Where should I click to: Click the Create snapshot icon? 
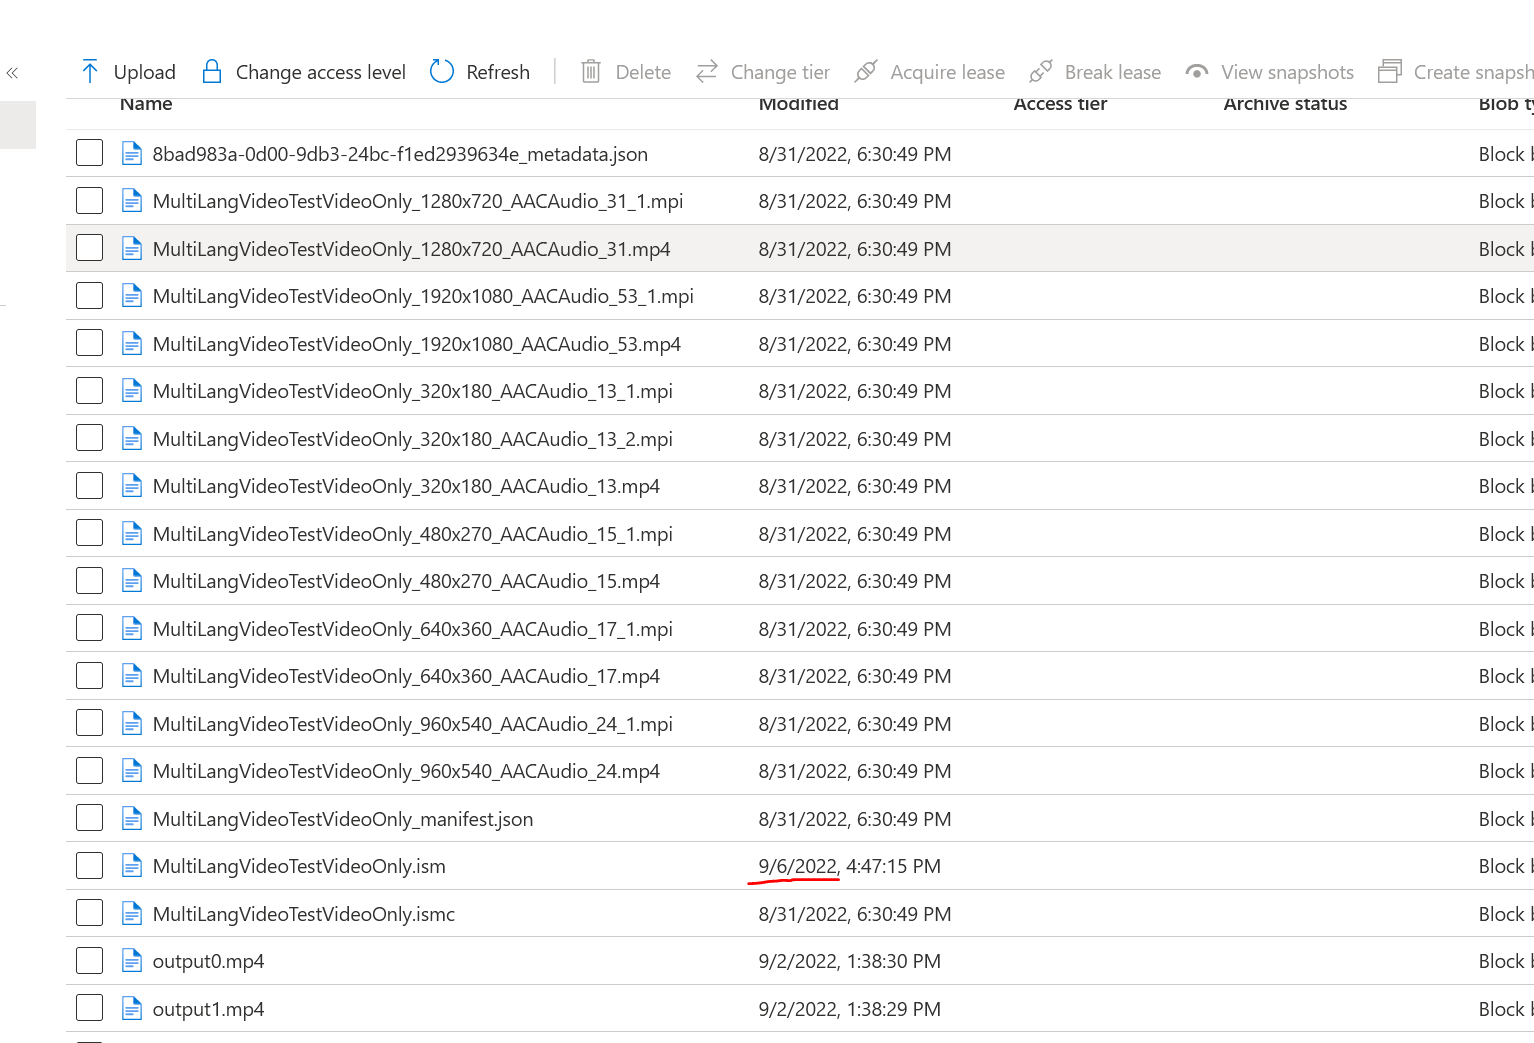[x=1389, y=71]
